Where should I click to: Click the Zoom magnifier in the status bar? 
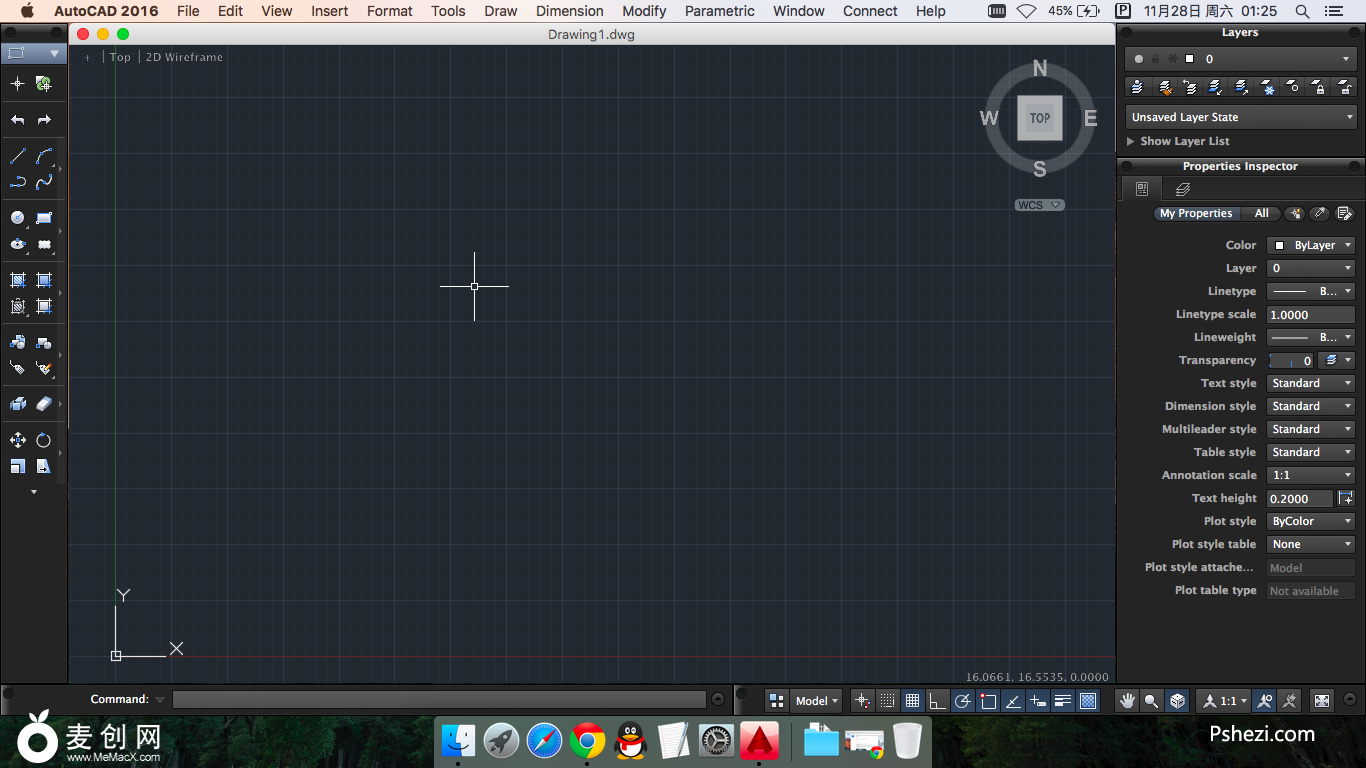1152,701
